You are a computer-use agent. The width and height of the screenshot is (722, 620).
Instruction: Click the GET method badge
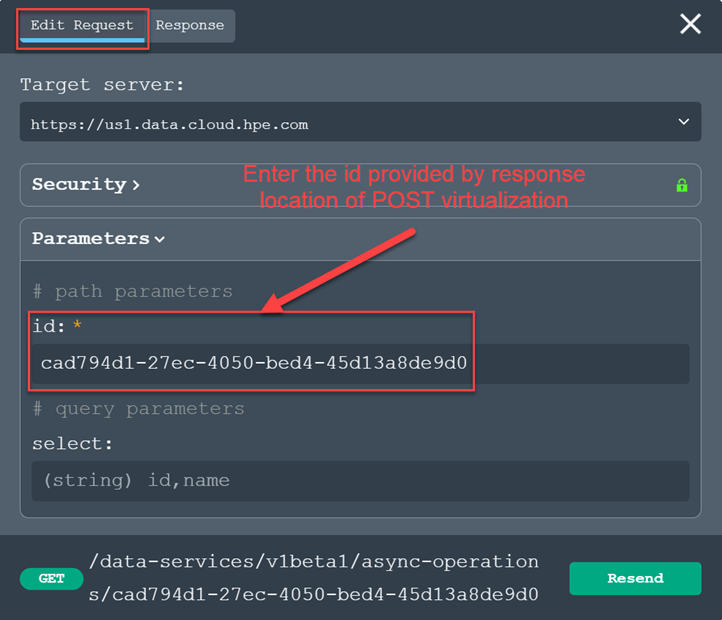pyautogui.click(x=52, y=579)
